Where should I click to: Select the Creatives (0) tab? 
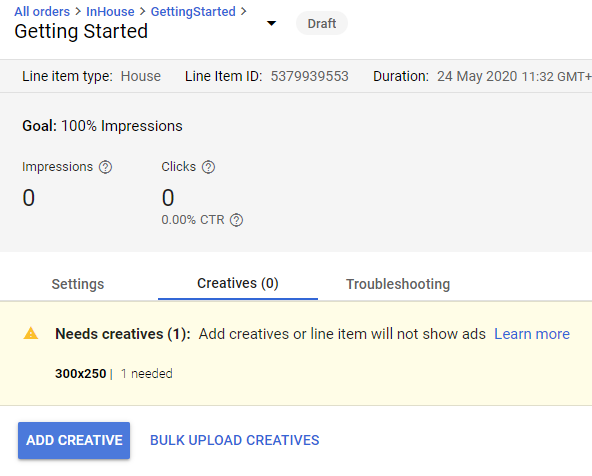click(238, 283)
